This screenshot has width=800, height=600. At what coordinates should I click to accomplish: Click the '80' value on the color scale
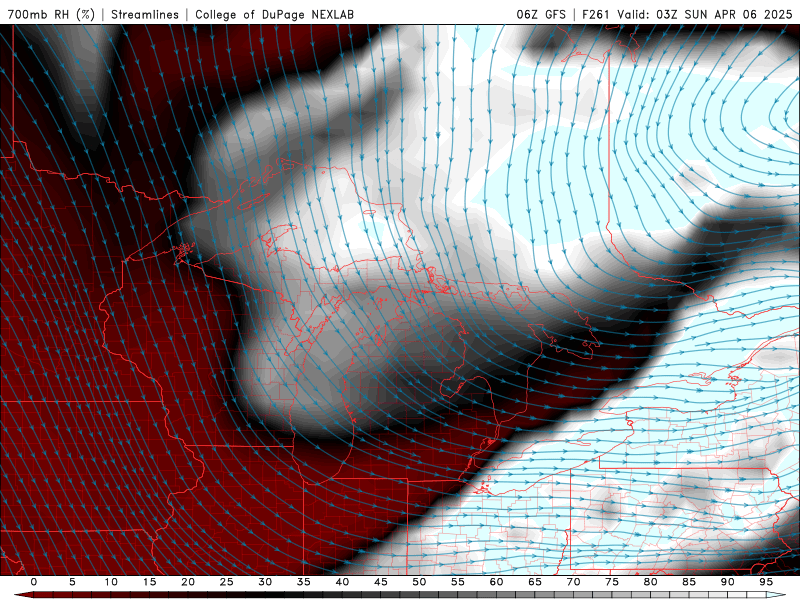point(651,582)
